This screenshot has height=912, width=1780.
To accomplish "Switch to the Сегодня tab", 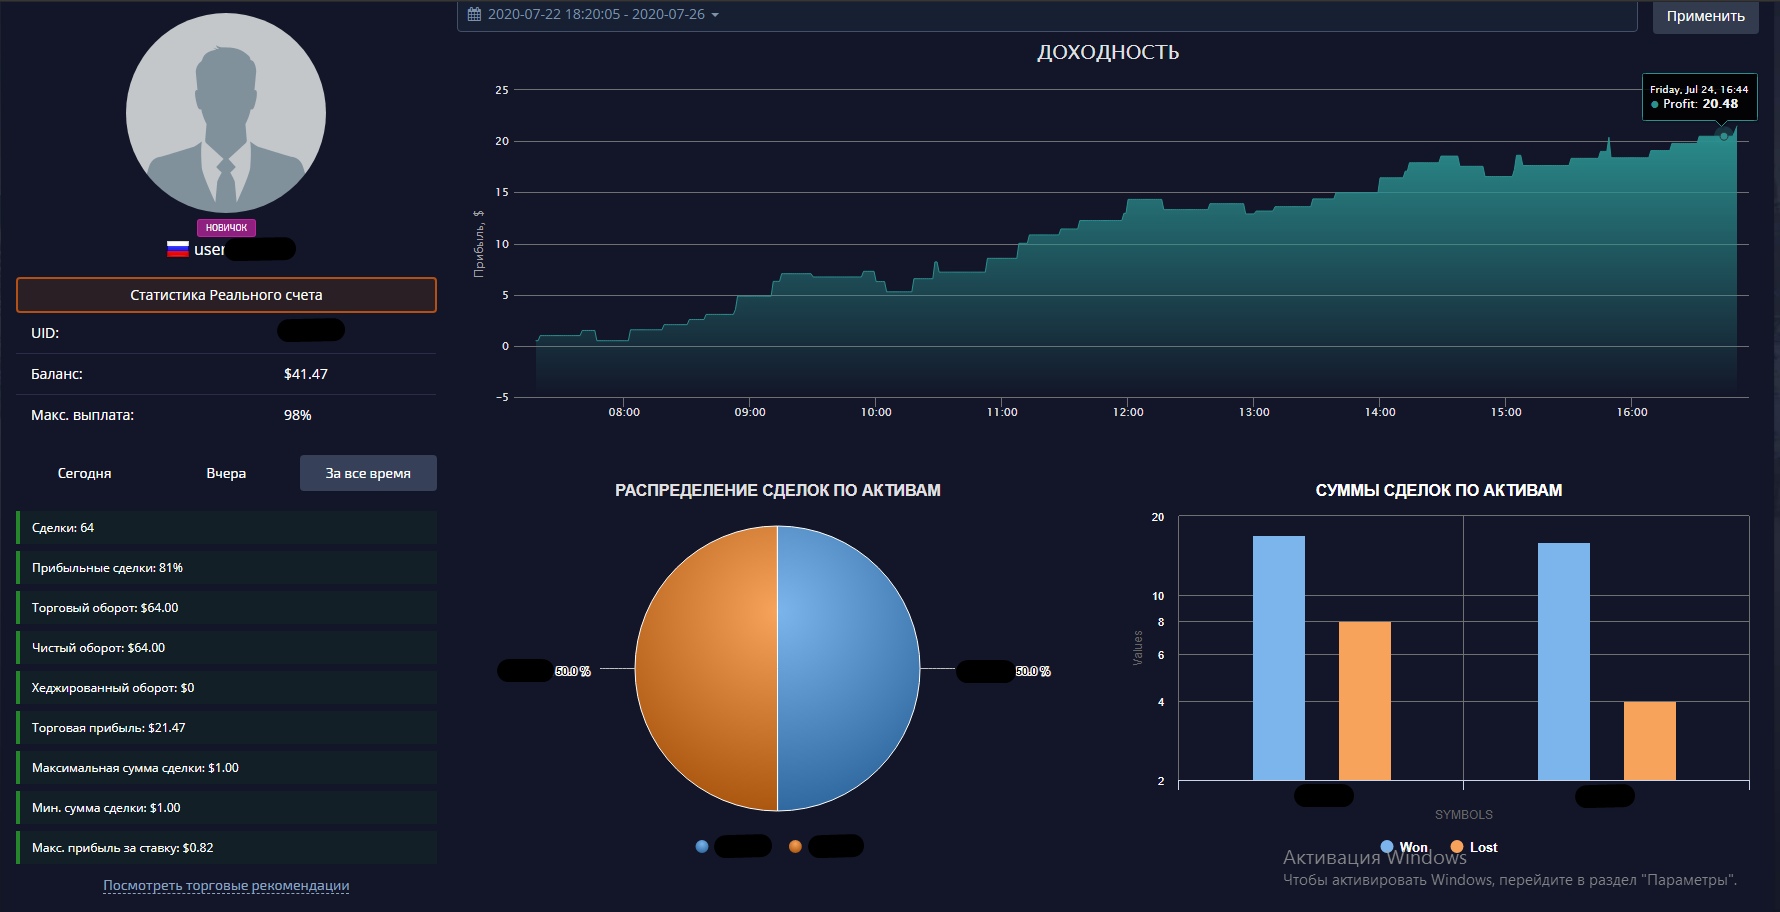I will click(x=85, y=473).
